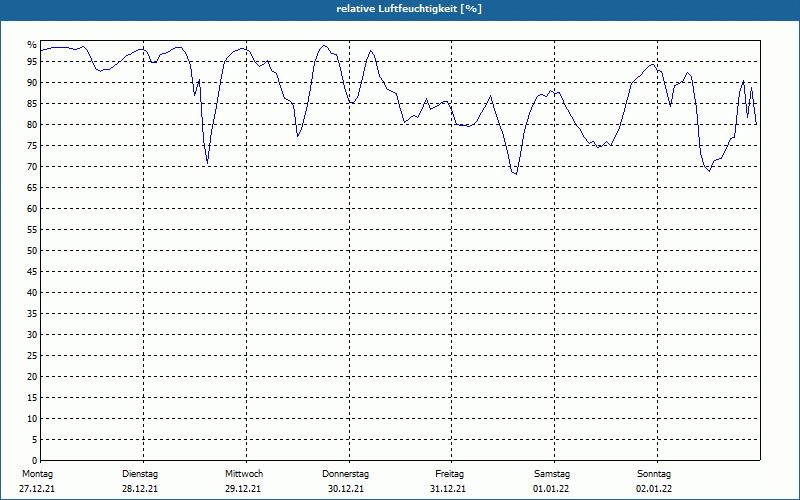Click the y-axis value '0'

pyautogui.click(x=35, y=461)
